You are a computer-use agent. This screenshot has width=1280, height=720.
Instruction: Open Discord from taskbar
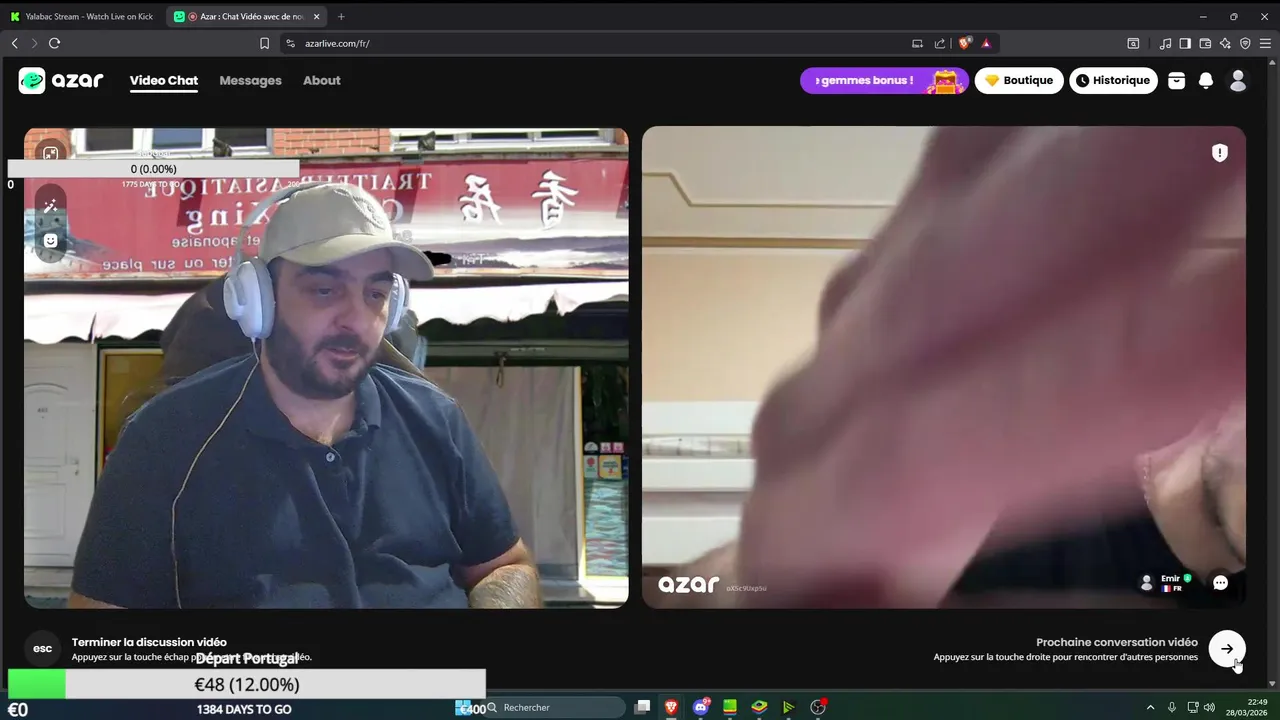click(701, 707)
